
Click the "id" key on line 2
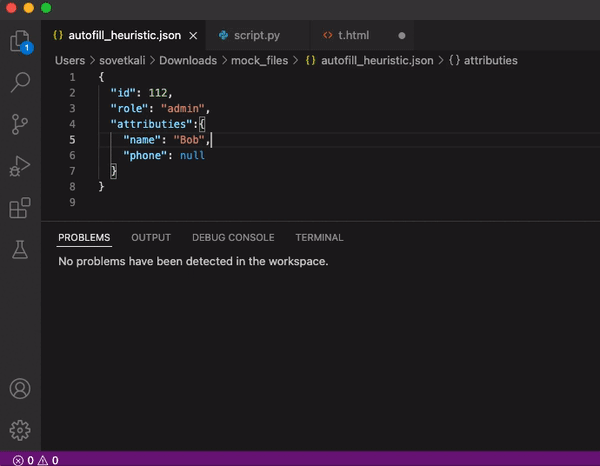[x=123, y=93]
